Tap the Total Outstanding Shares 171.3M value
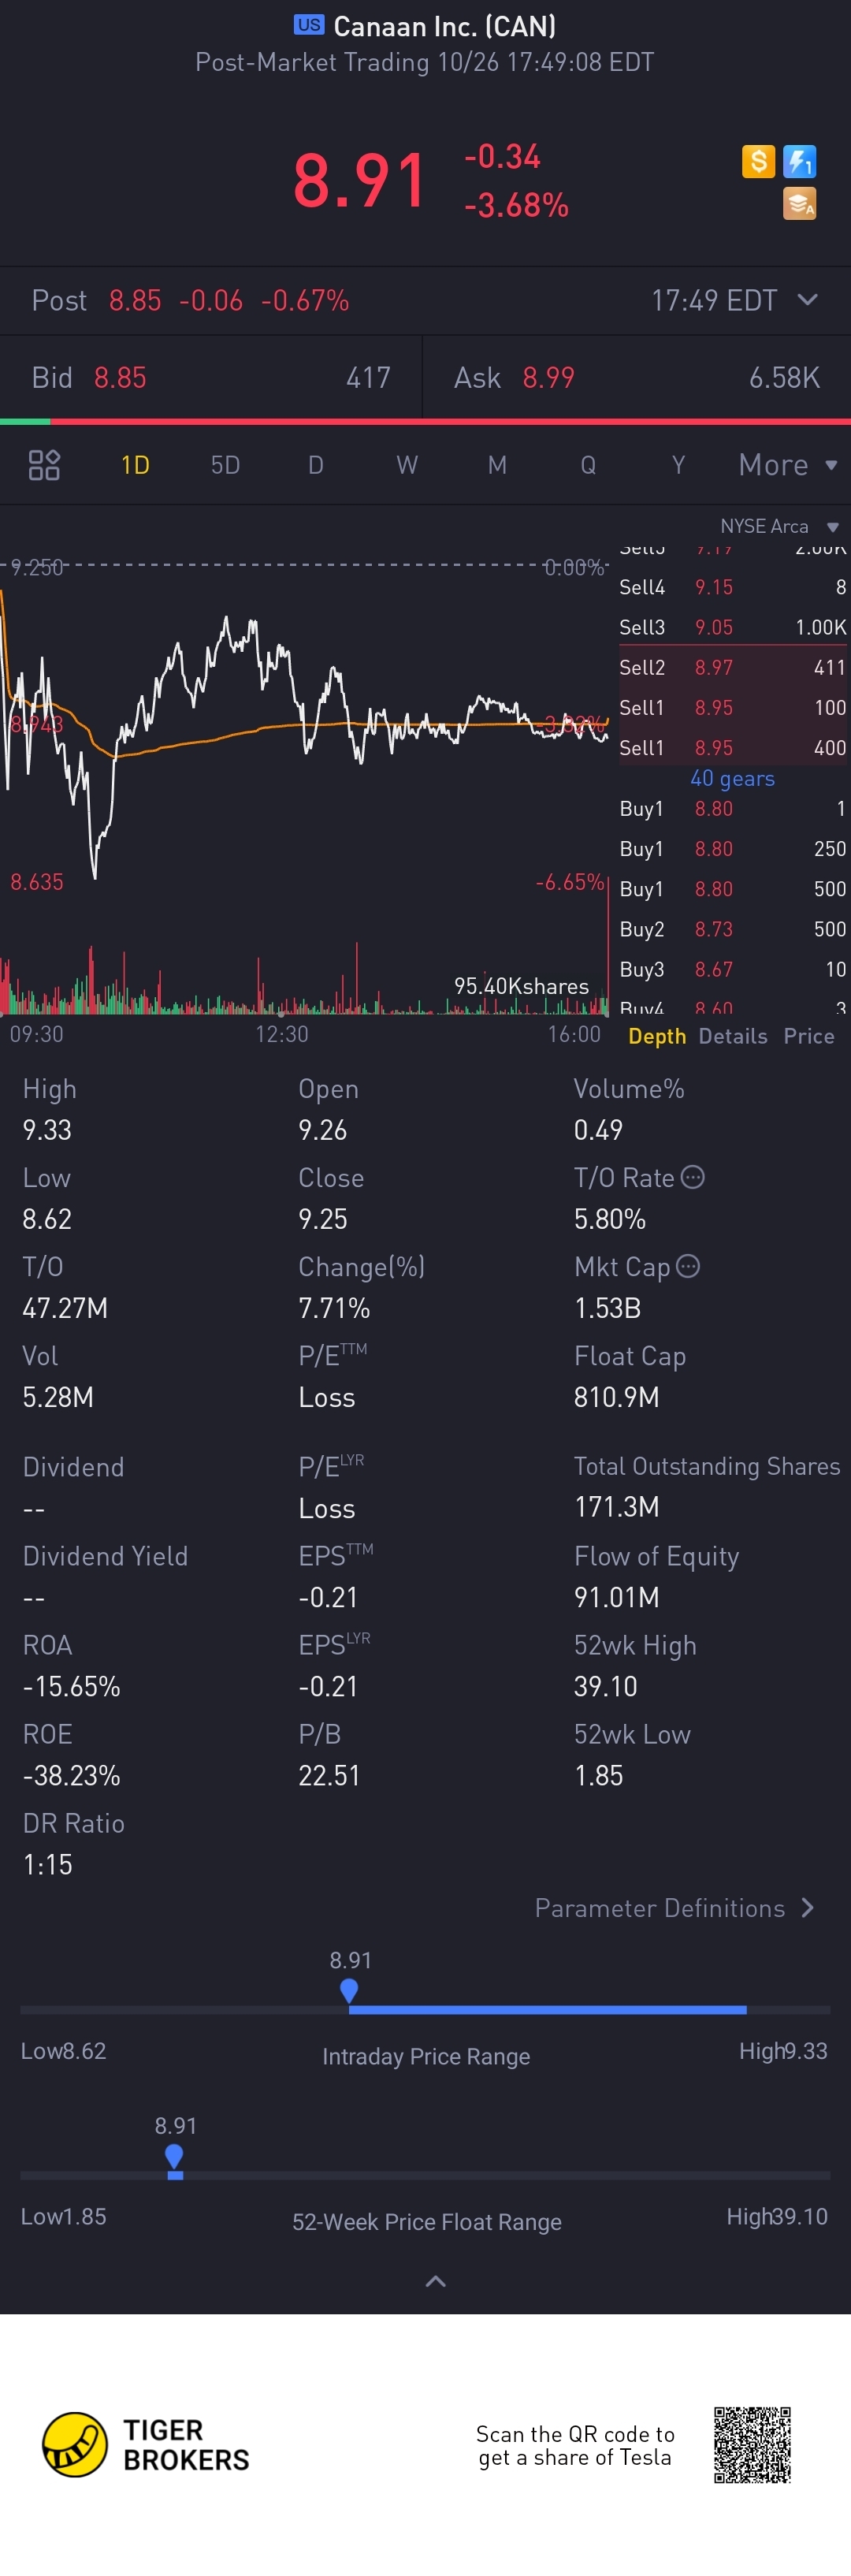 tap(616, 1507)
